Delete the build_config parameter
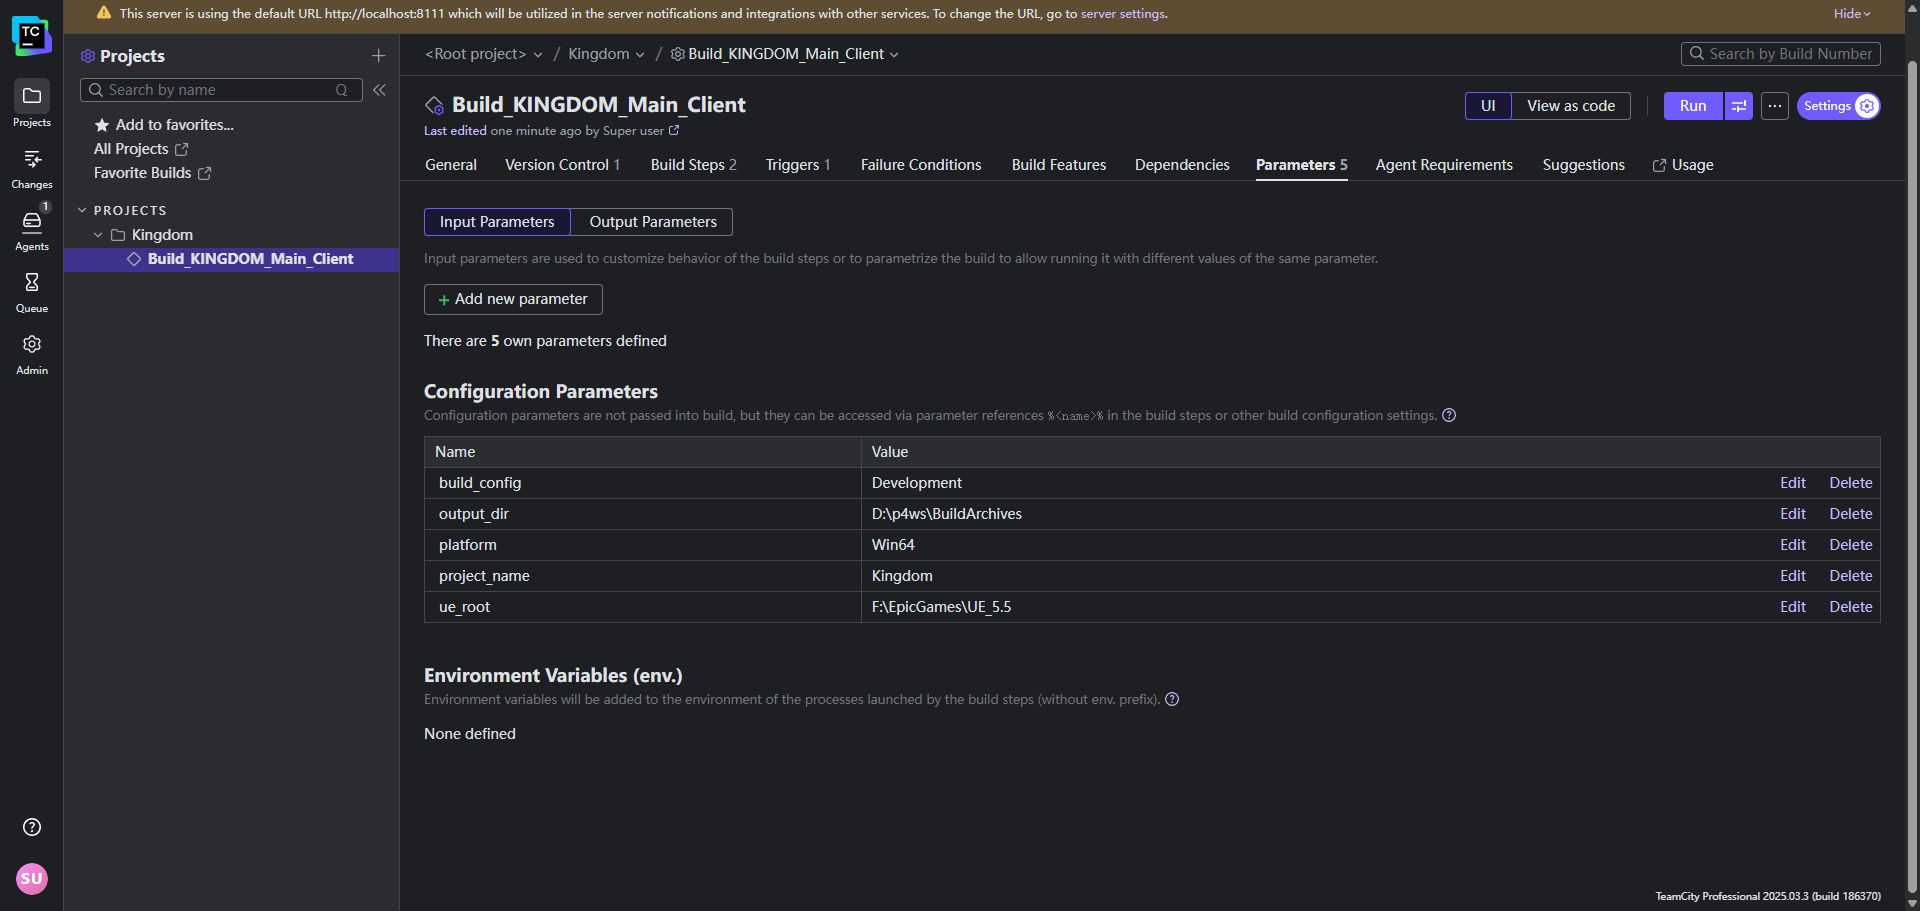 [1851, 483]
